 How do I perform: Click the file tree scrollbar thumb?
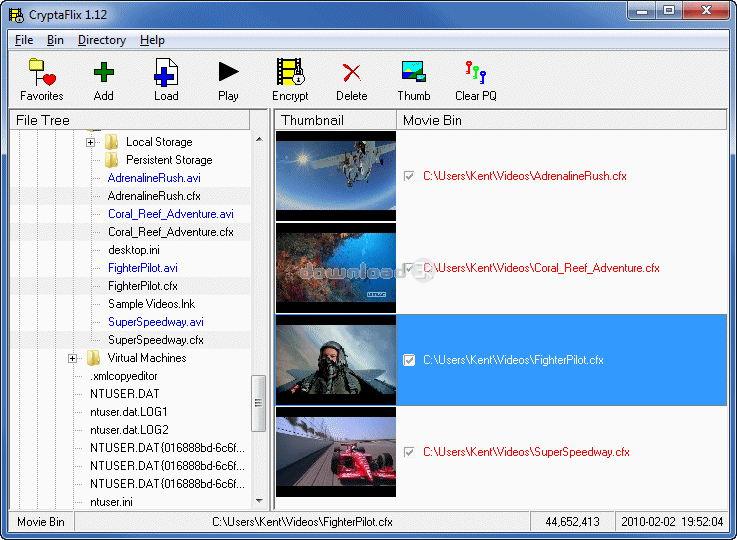tap(259, 403)
